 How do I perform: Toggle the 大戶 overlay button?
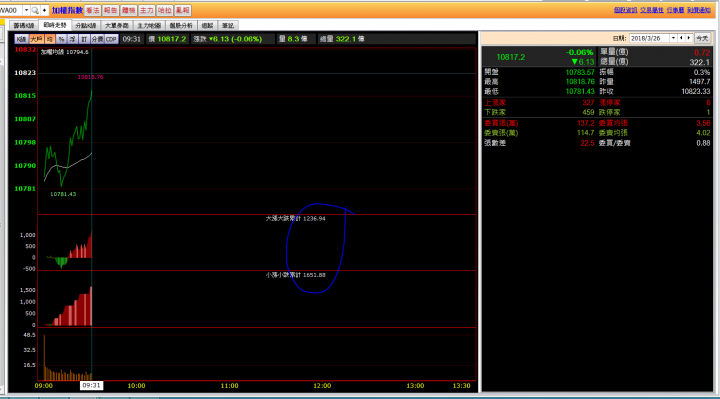(36, 39)
